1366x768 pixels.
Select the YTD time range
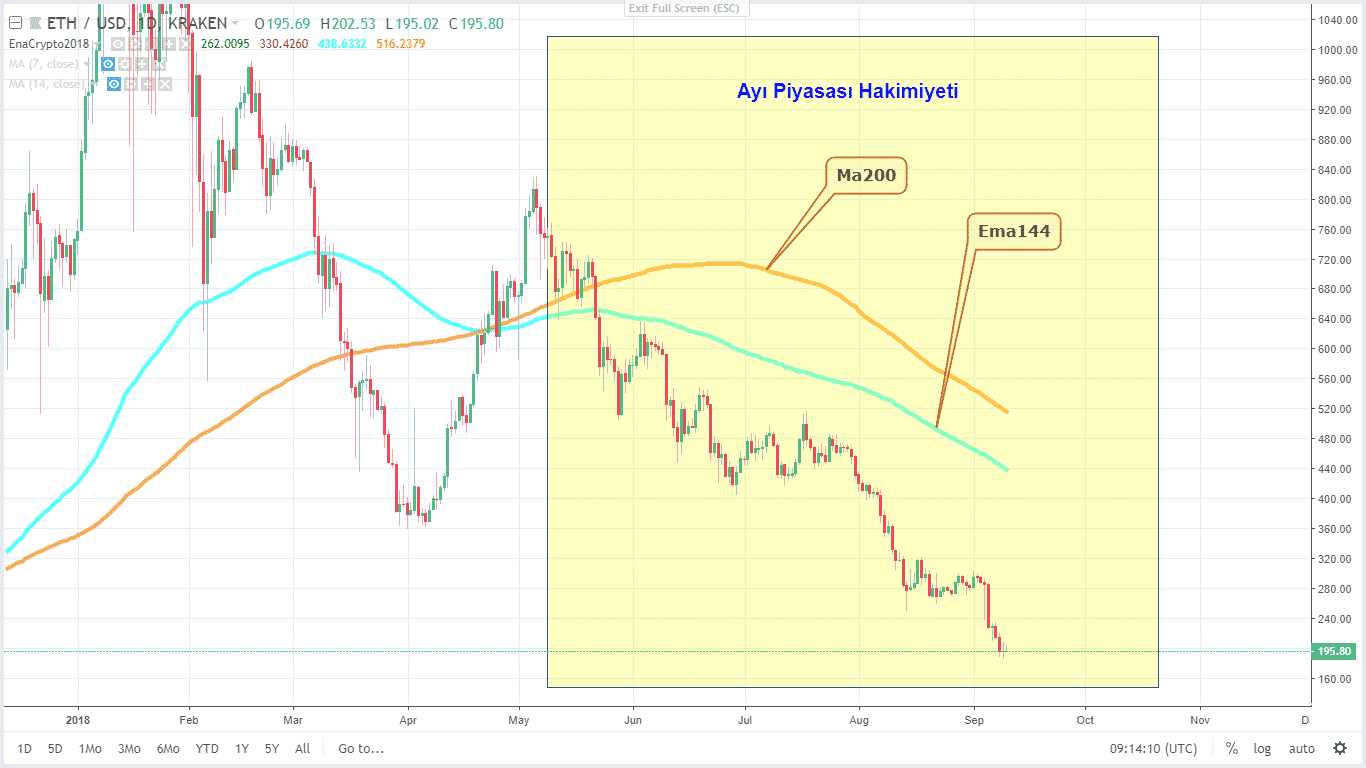pos(207,748)
